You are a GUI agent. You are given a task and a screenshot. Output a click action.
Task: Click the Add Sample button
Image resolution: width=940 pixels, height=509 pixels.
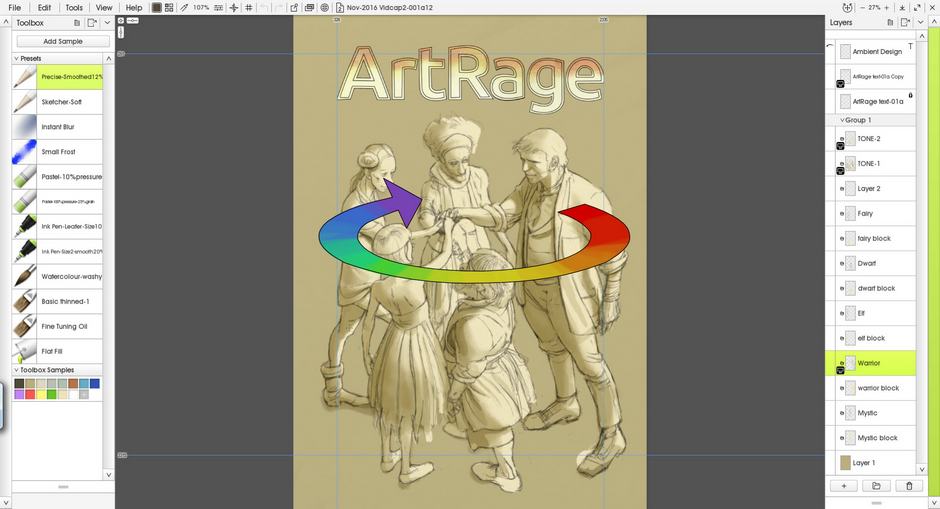[63, 41]
